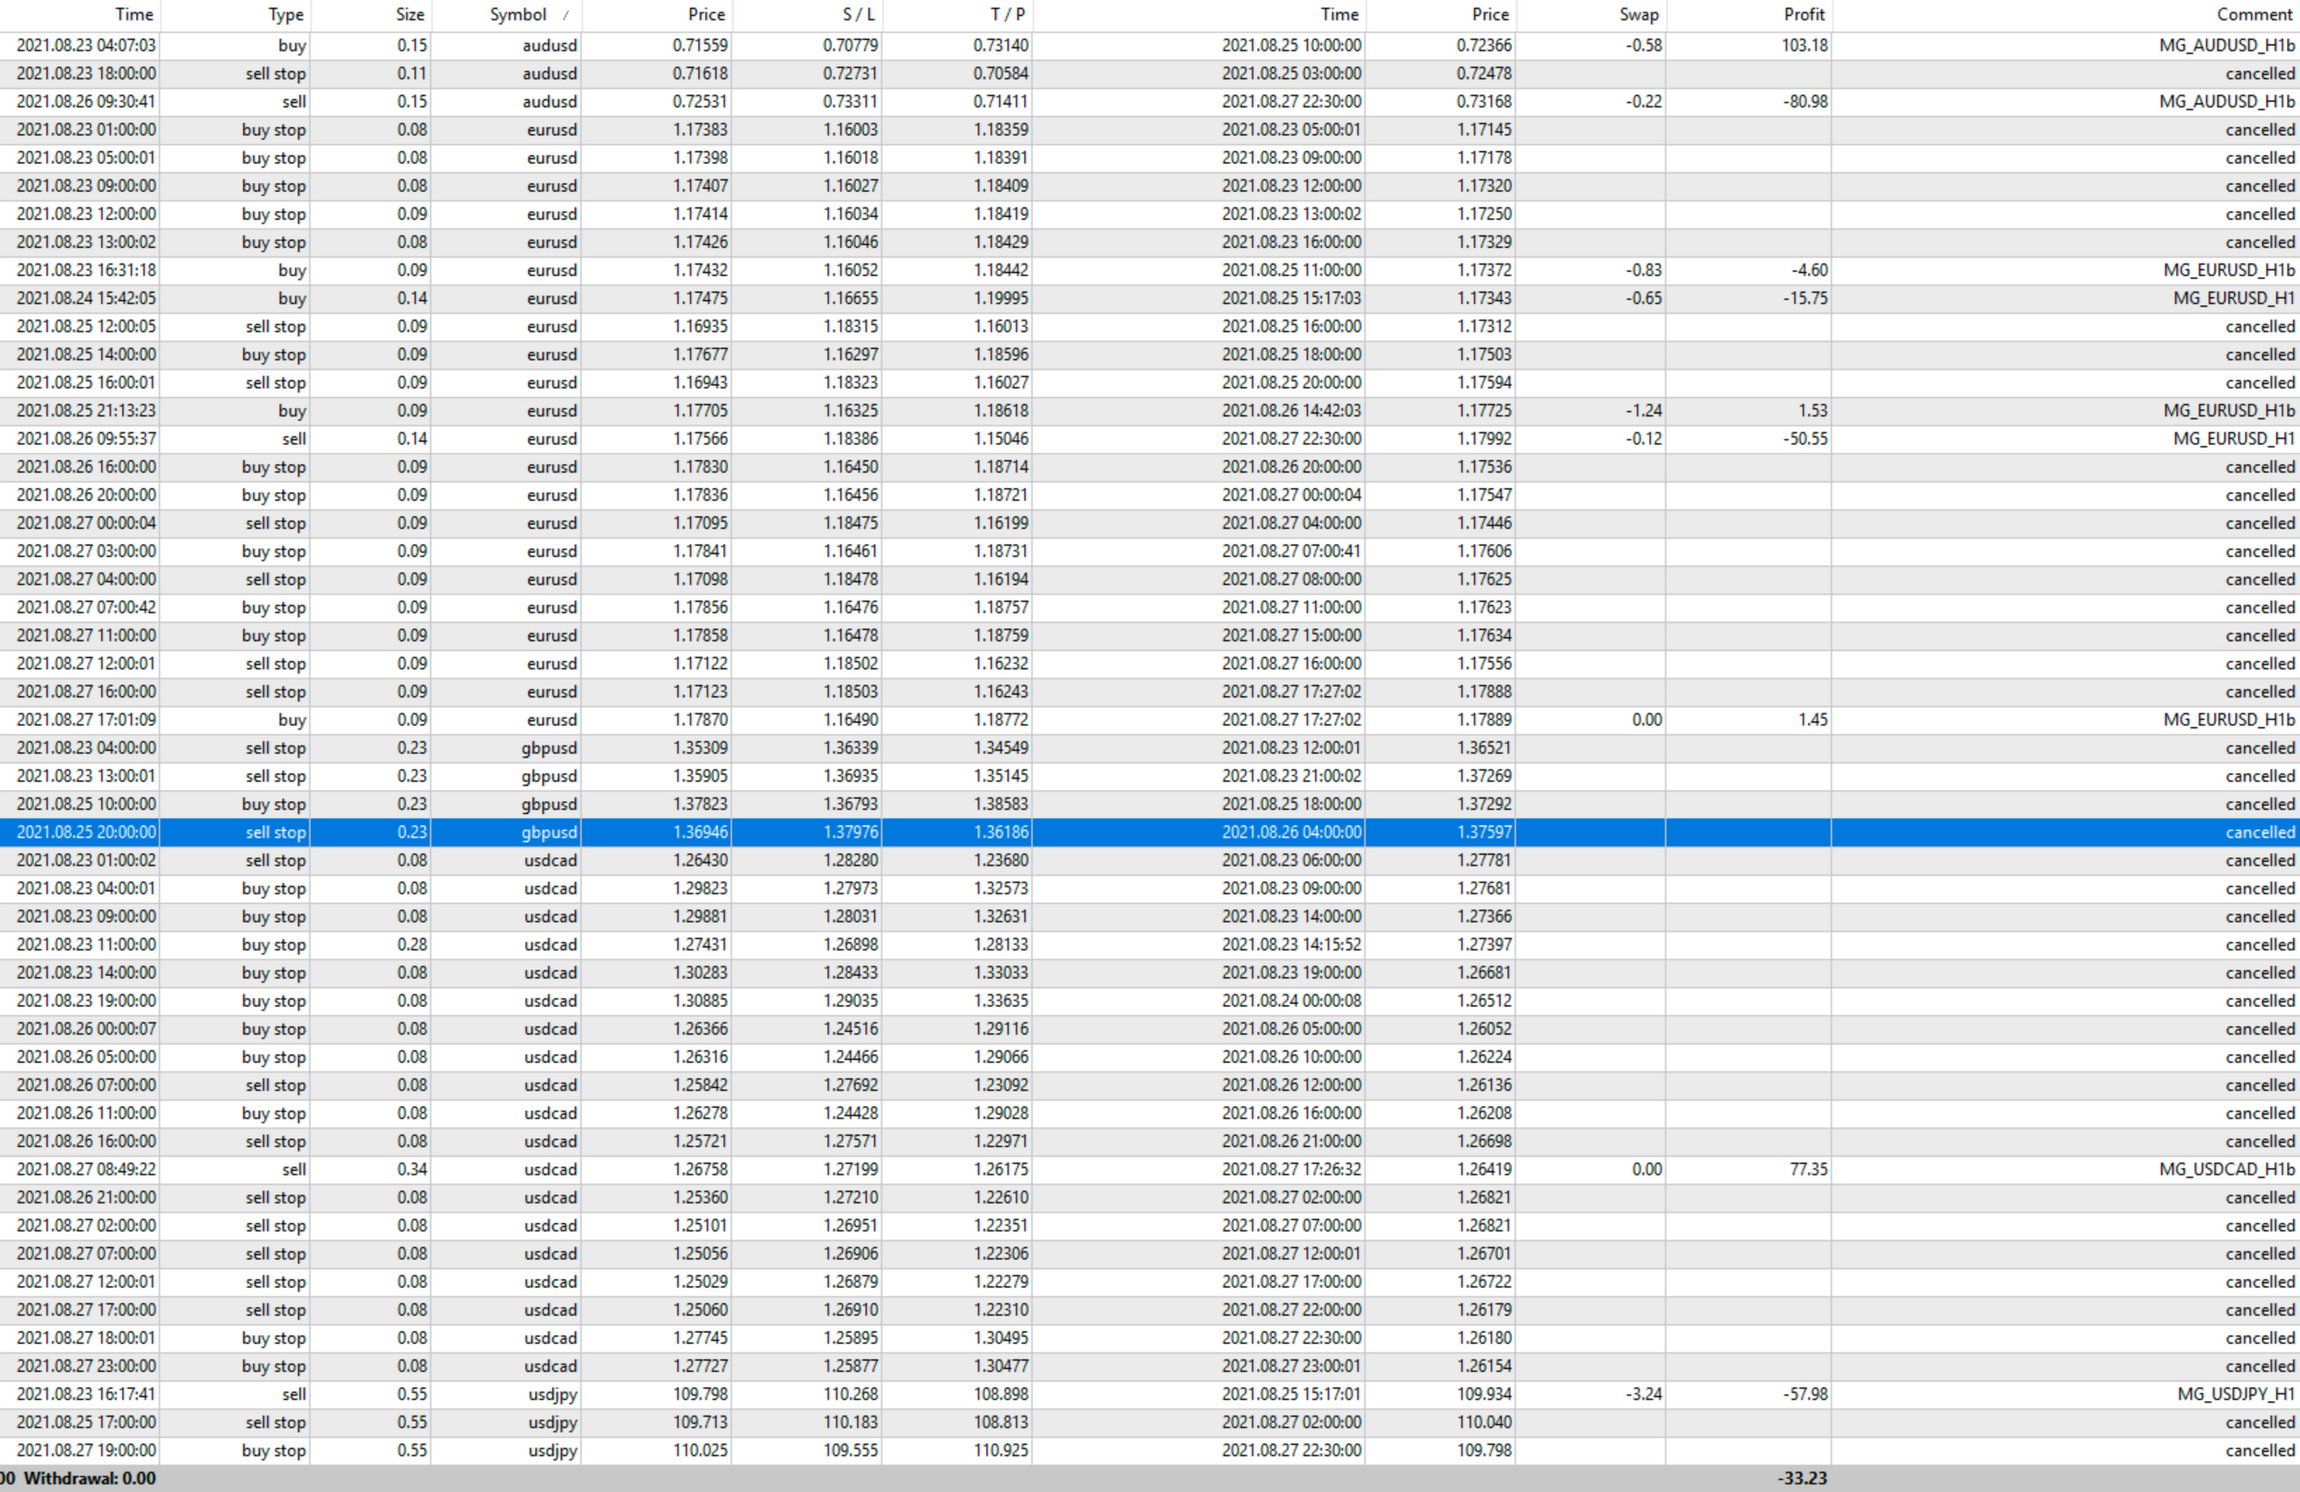Viewport: 2300px width, 1492px height.
Task: Select the usdcad sell row with profit 77.35
Action: click(548, 1169)
